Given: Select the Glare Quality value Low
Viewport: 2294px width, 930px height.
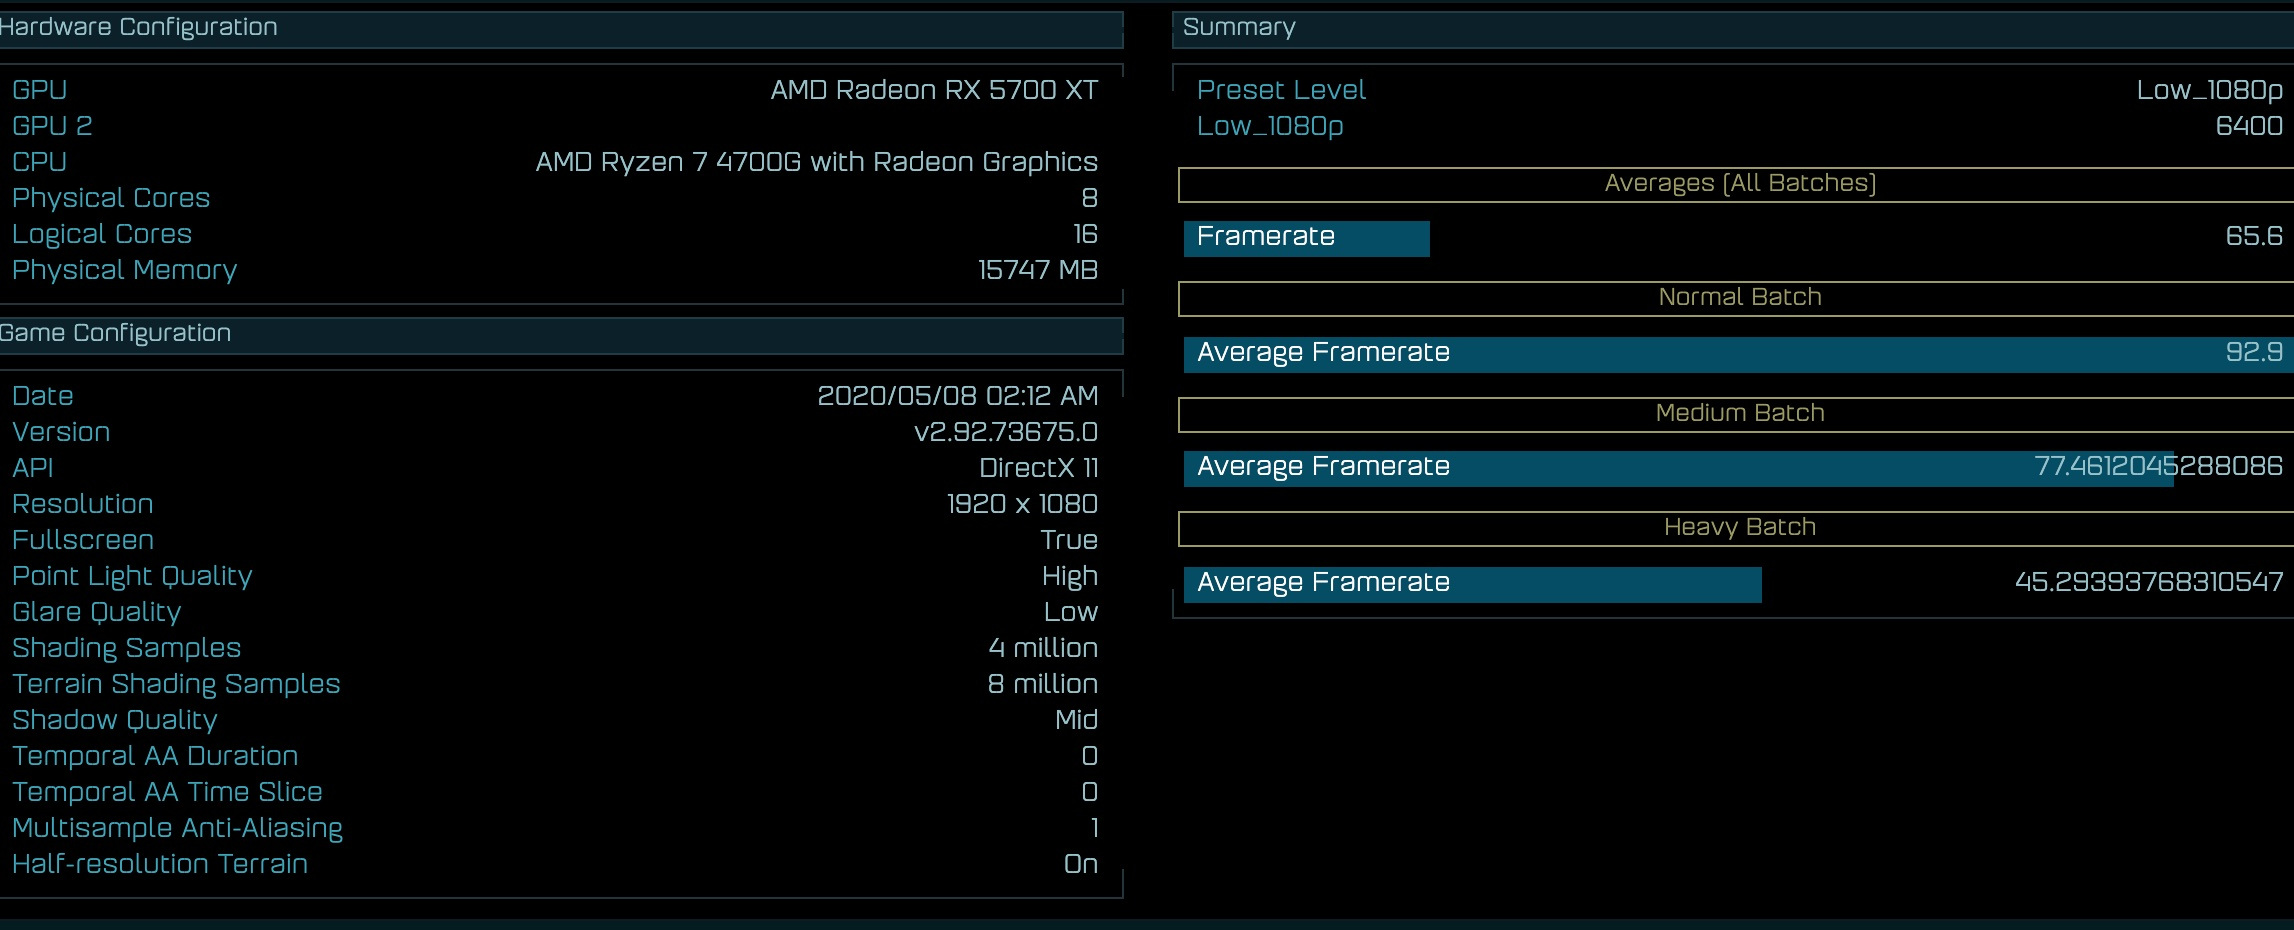Looking at the screenshot, I should click(x=1071, y=612).
